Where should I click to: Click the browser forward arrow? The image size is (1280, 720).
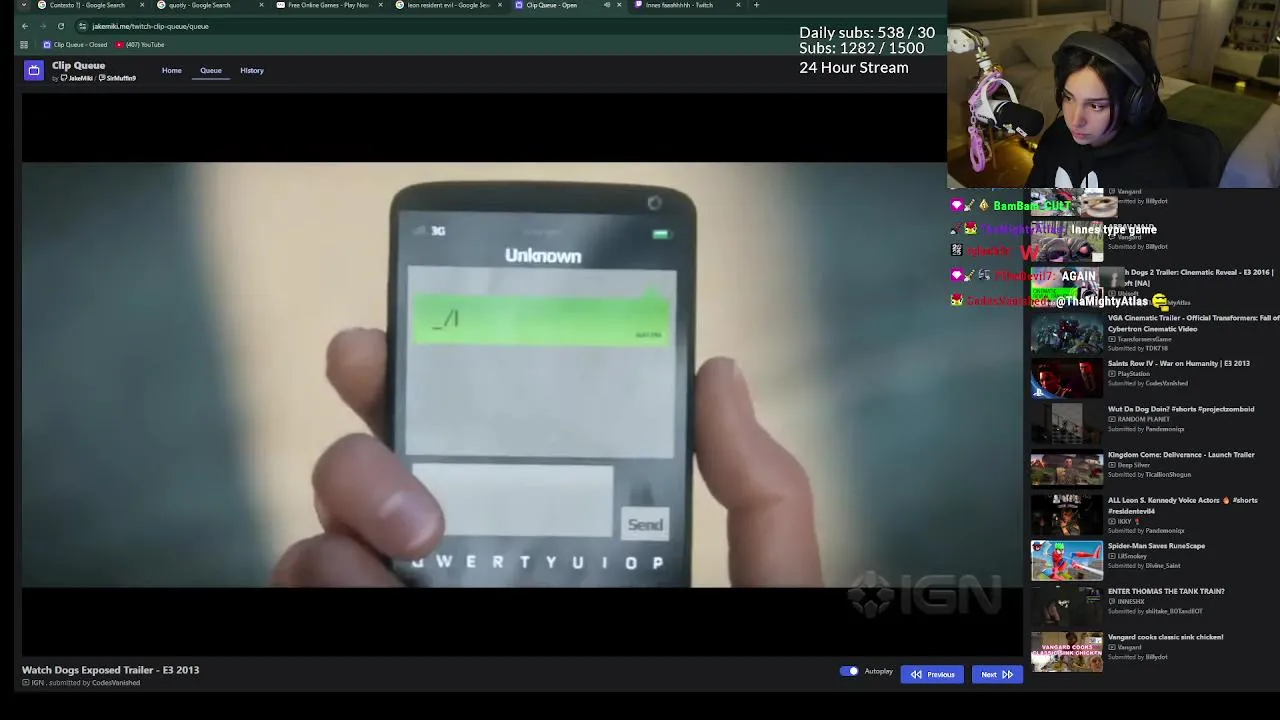(43, 26)
